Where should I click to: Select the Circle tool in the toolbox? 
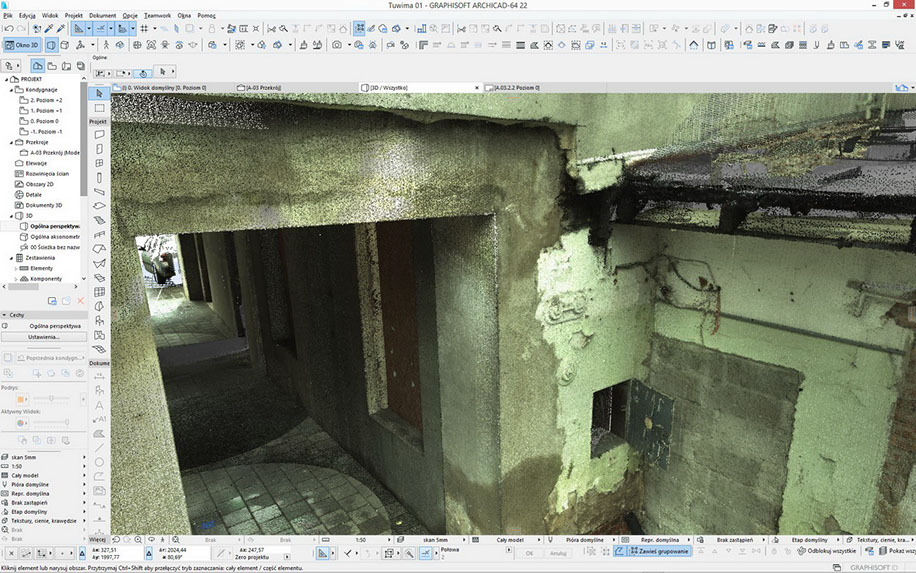(100, 461)
